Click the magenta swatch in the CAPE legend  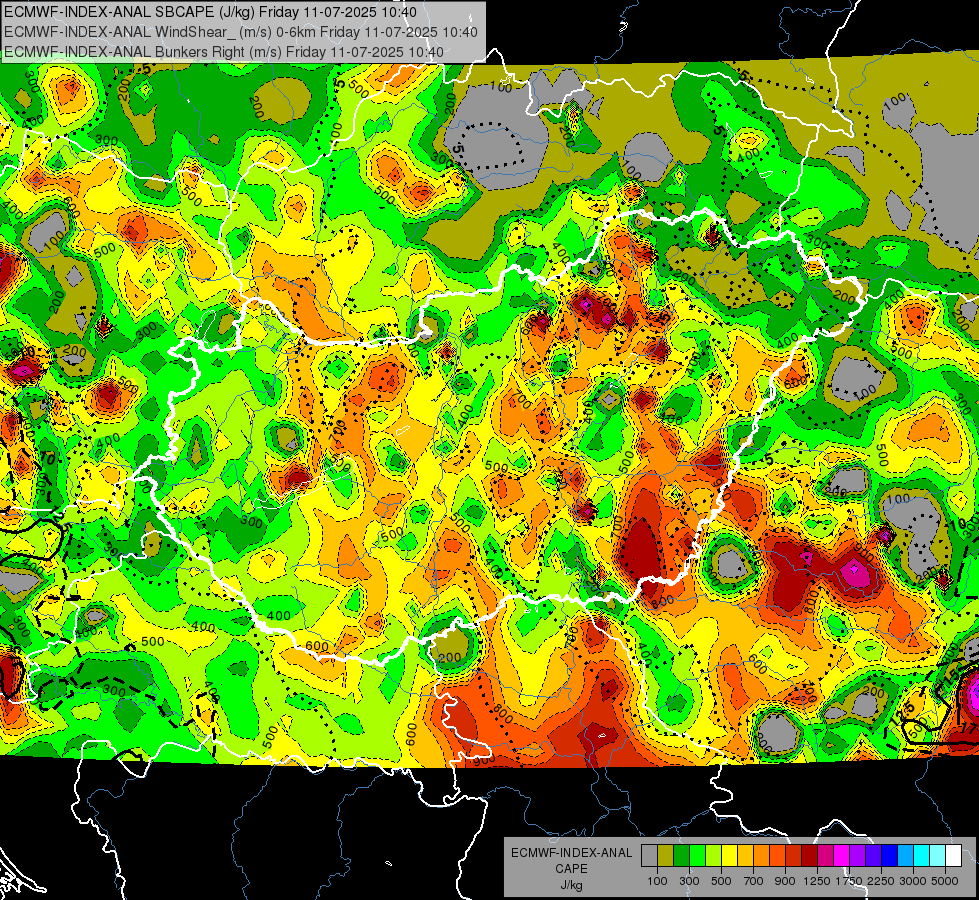click(841, 855)
